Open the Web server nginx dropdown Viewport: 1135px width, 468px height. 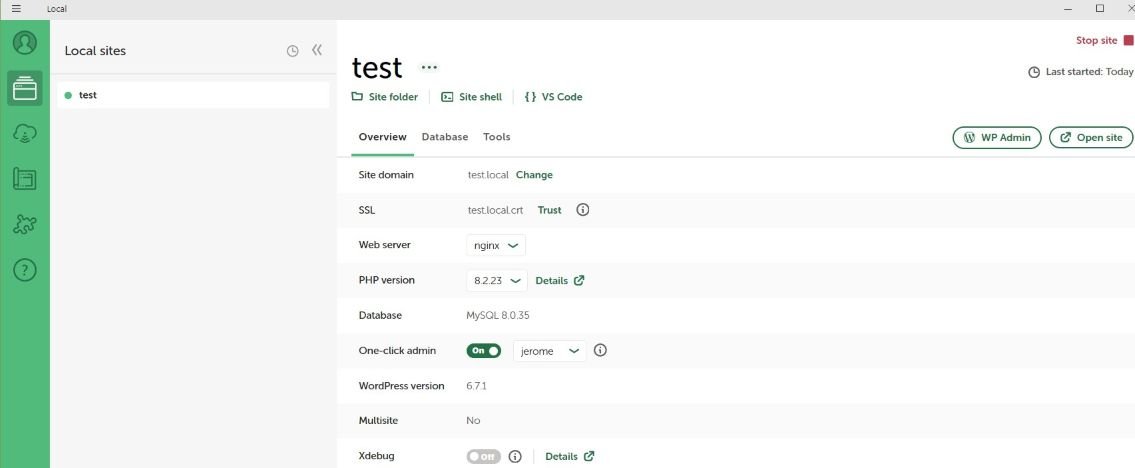coord(496,245)
